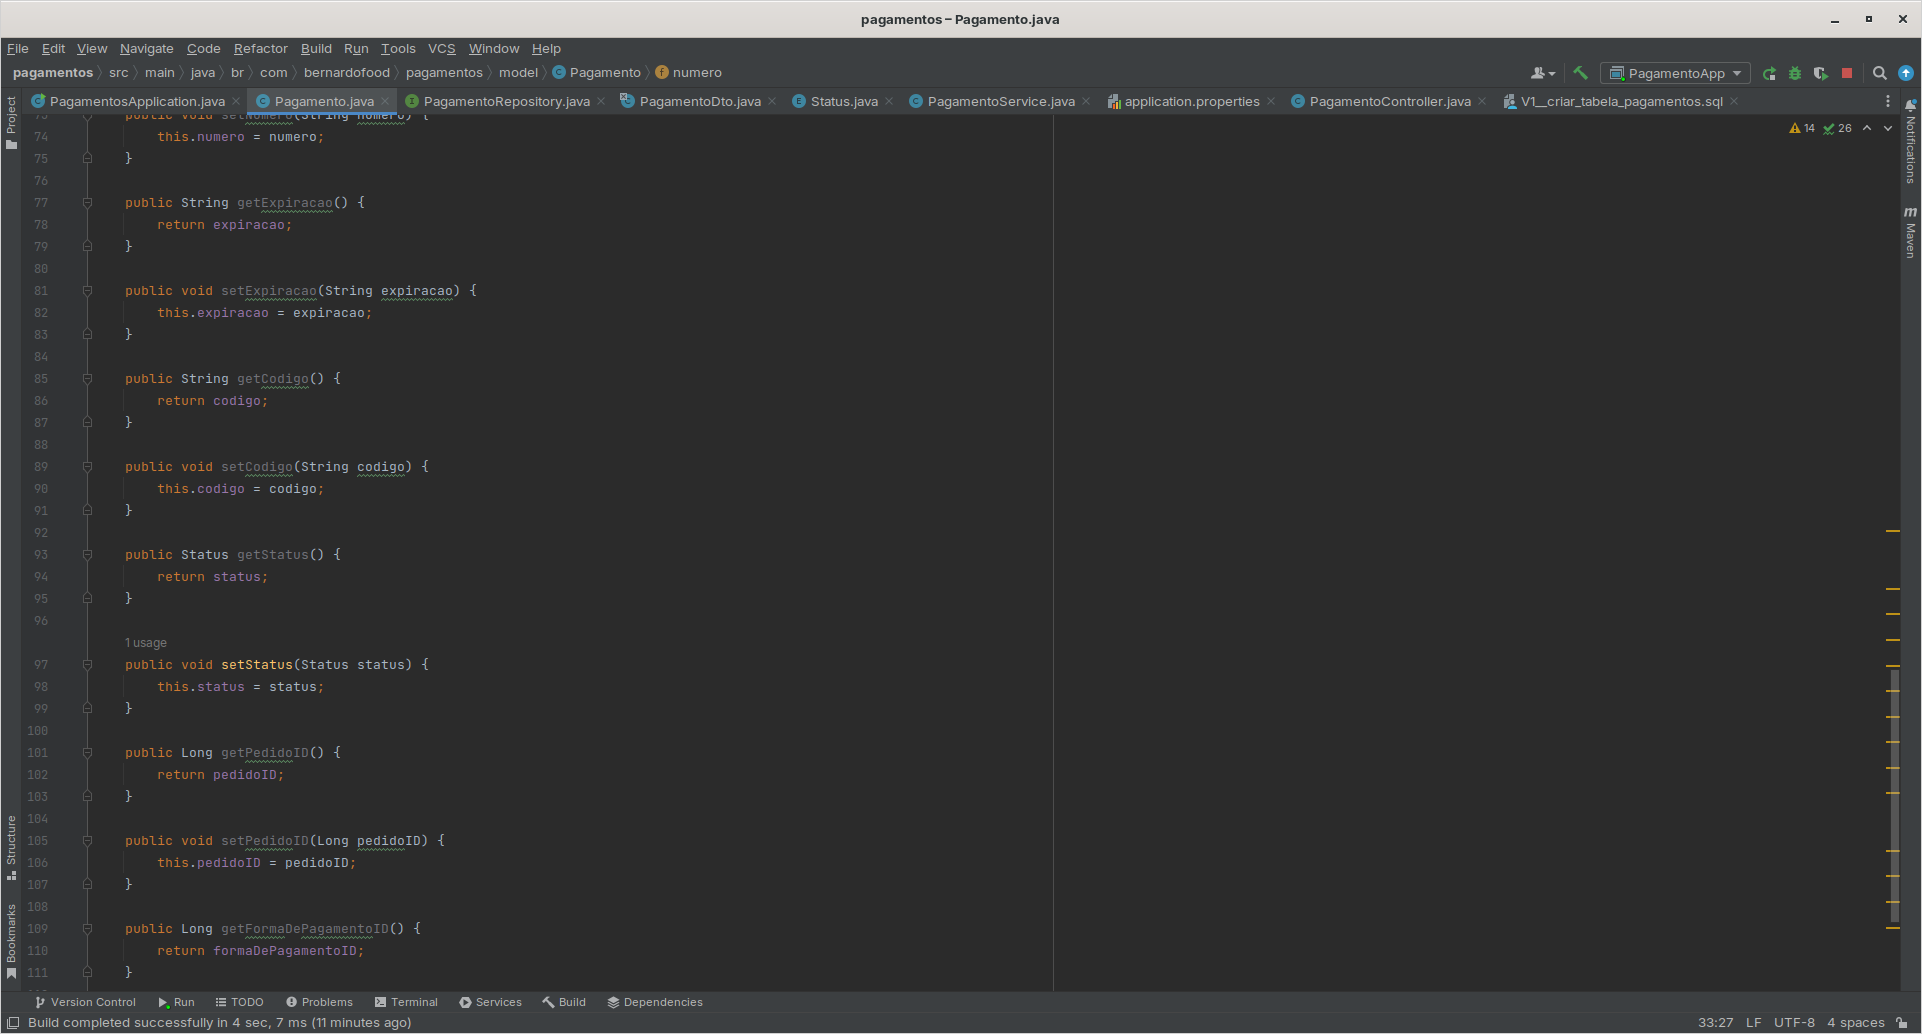Close the V1__criar_tabela_pagamentos.sql tab
Screen dimensions: 1922x1034
1734,101
